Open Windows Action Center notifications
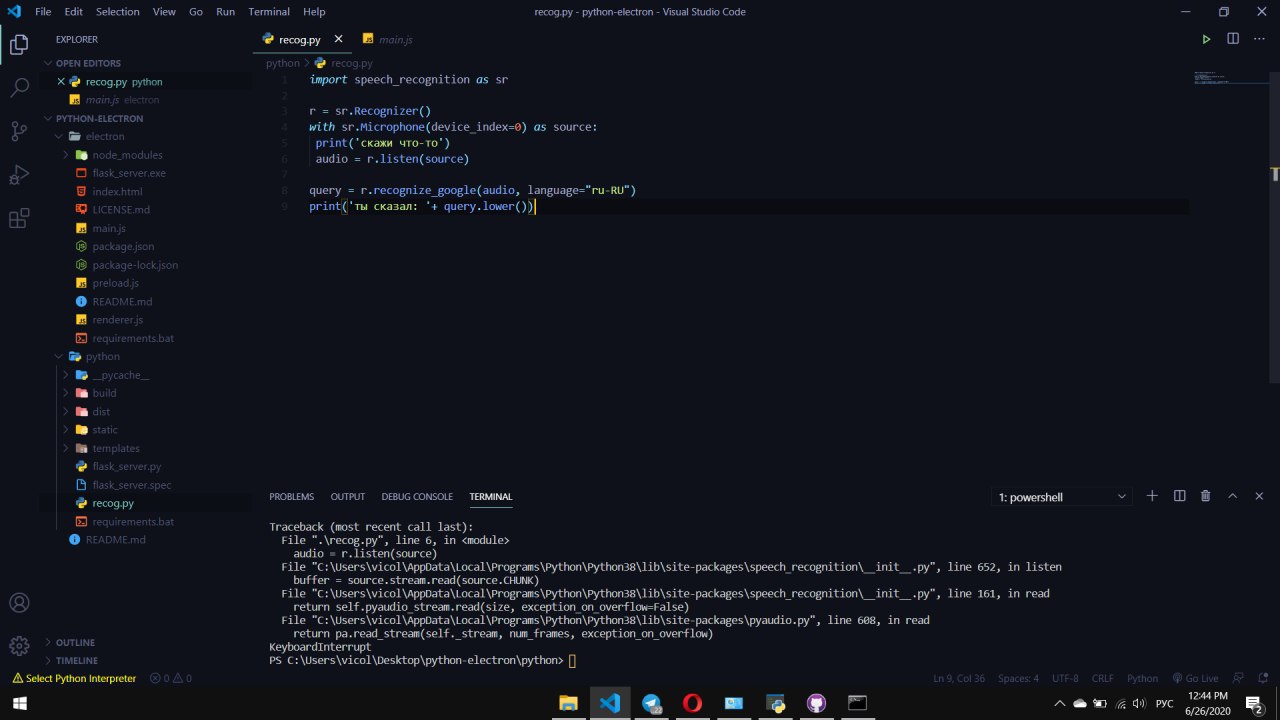This screenshot has height=720, width=1280. pos(1253,703)
